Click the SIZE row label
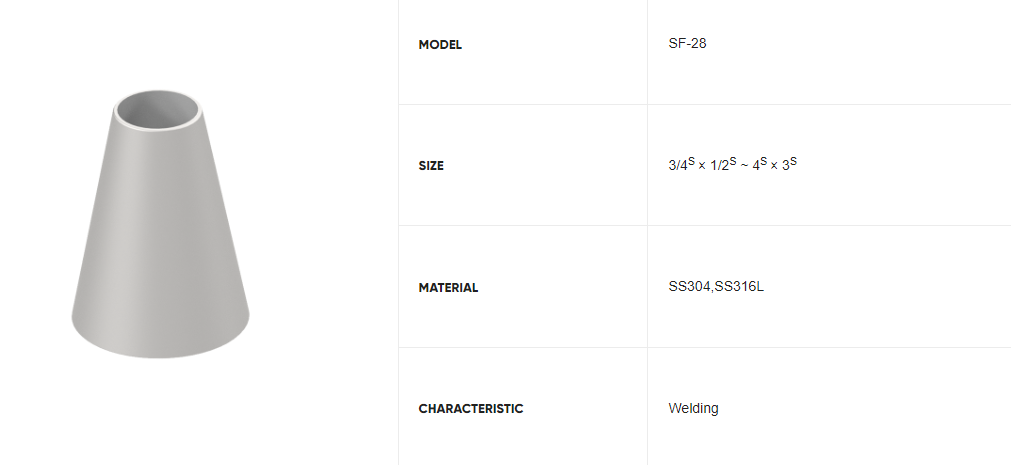1011x465 pixels. click(431, 166)
